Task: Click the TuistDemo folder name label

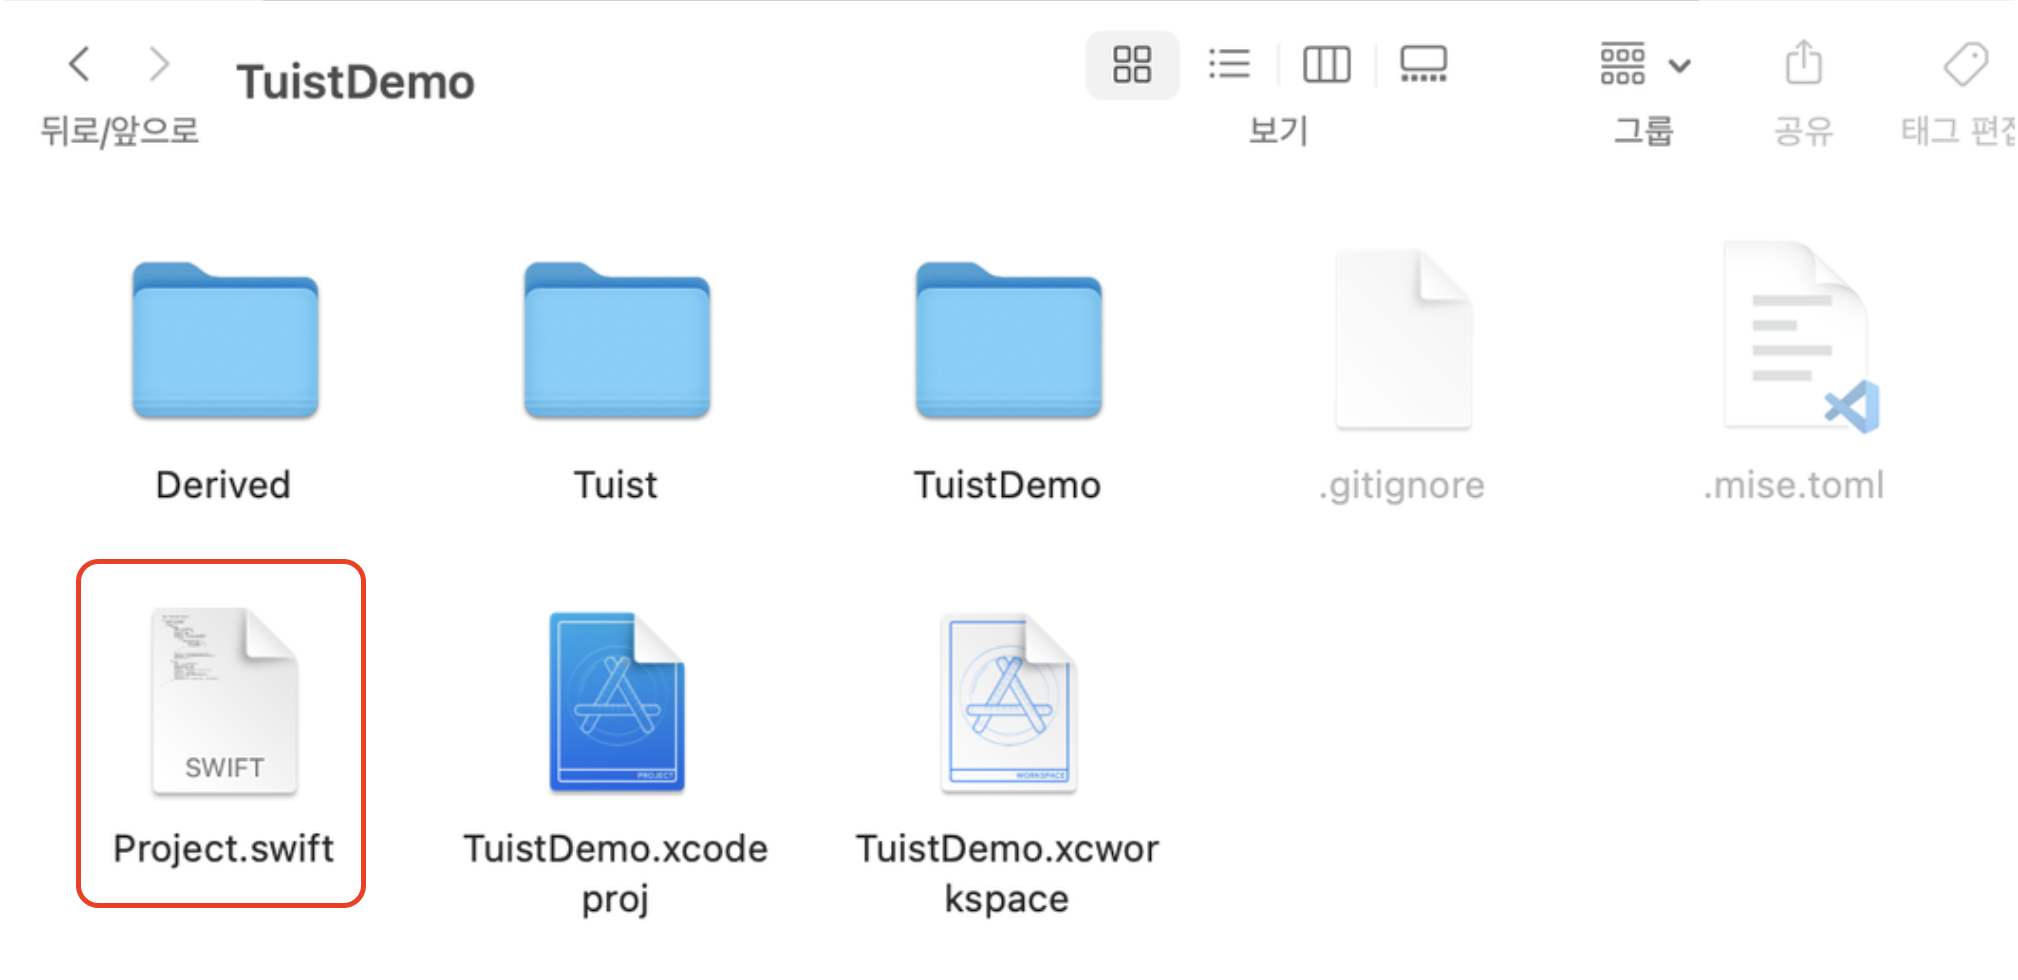Action: tap(1008, 485)
